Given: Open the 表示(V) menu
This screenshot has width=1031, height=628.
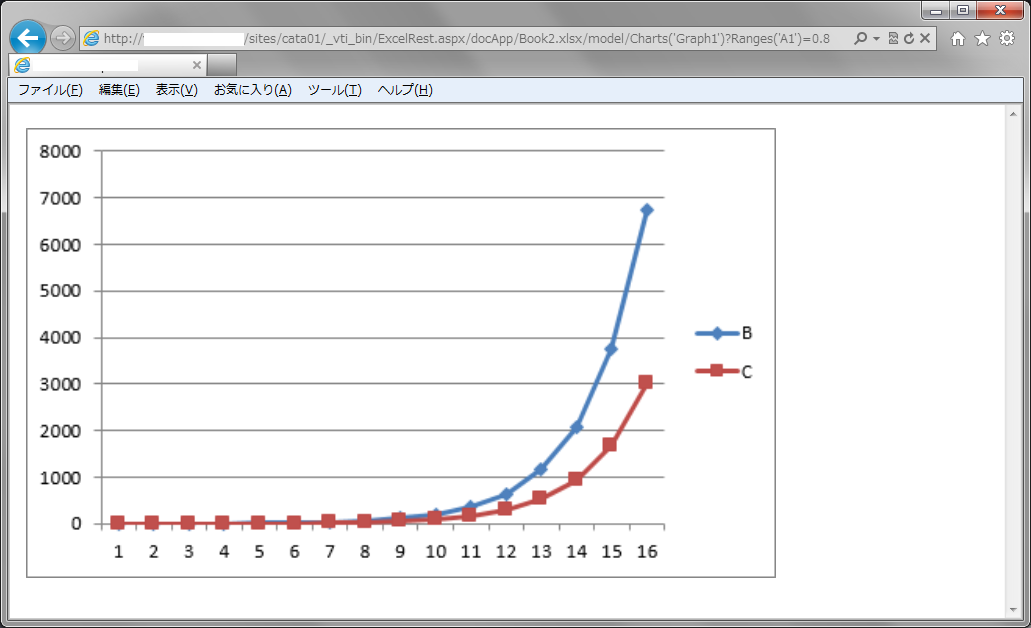Looking at the screenshot, I should [x=176, y=90].
